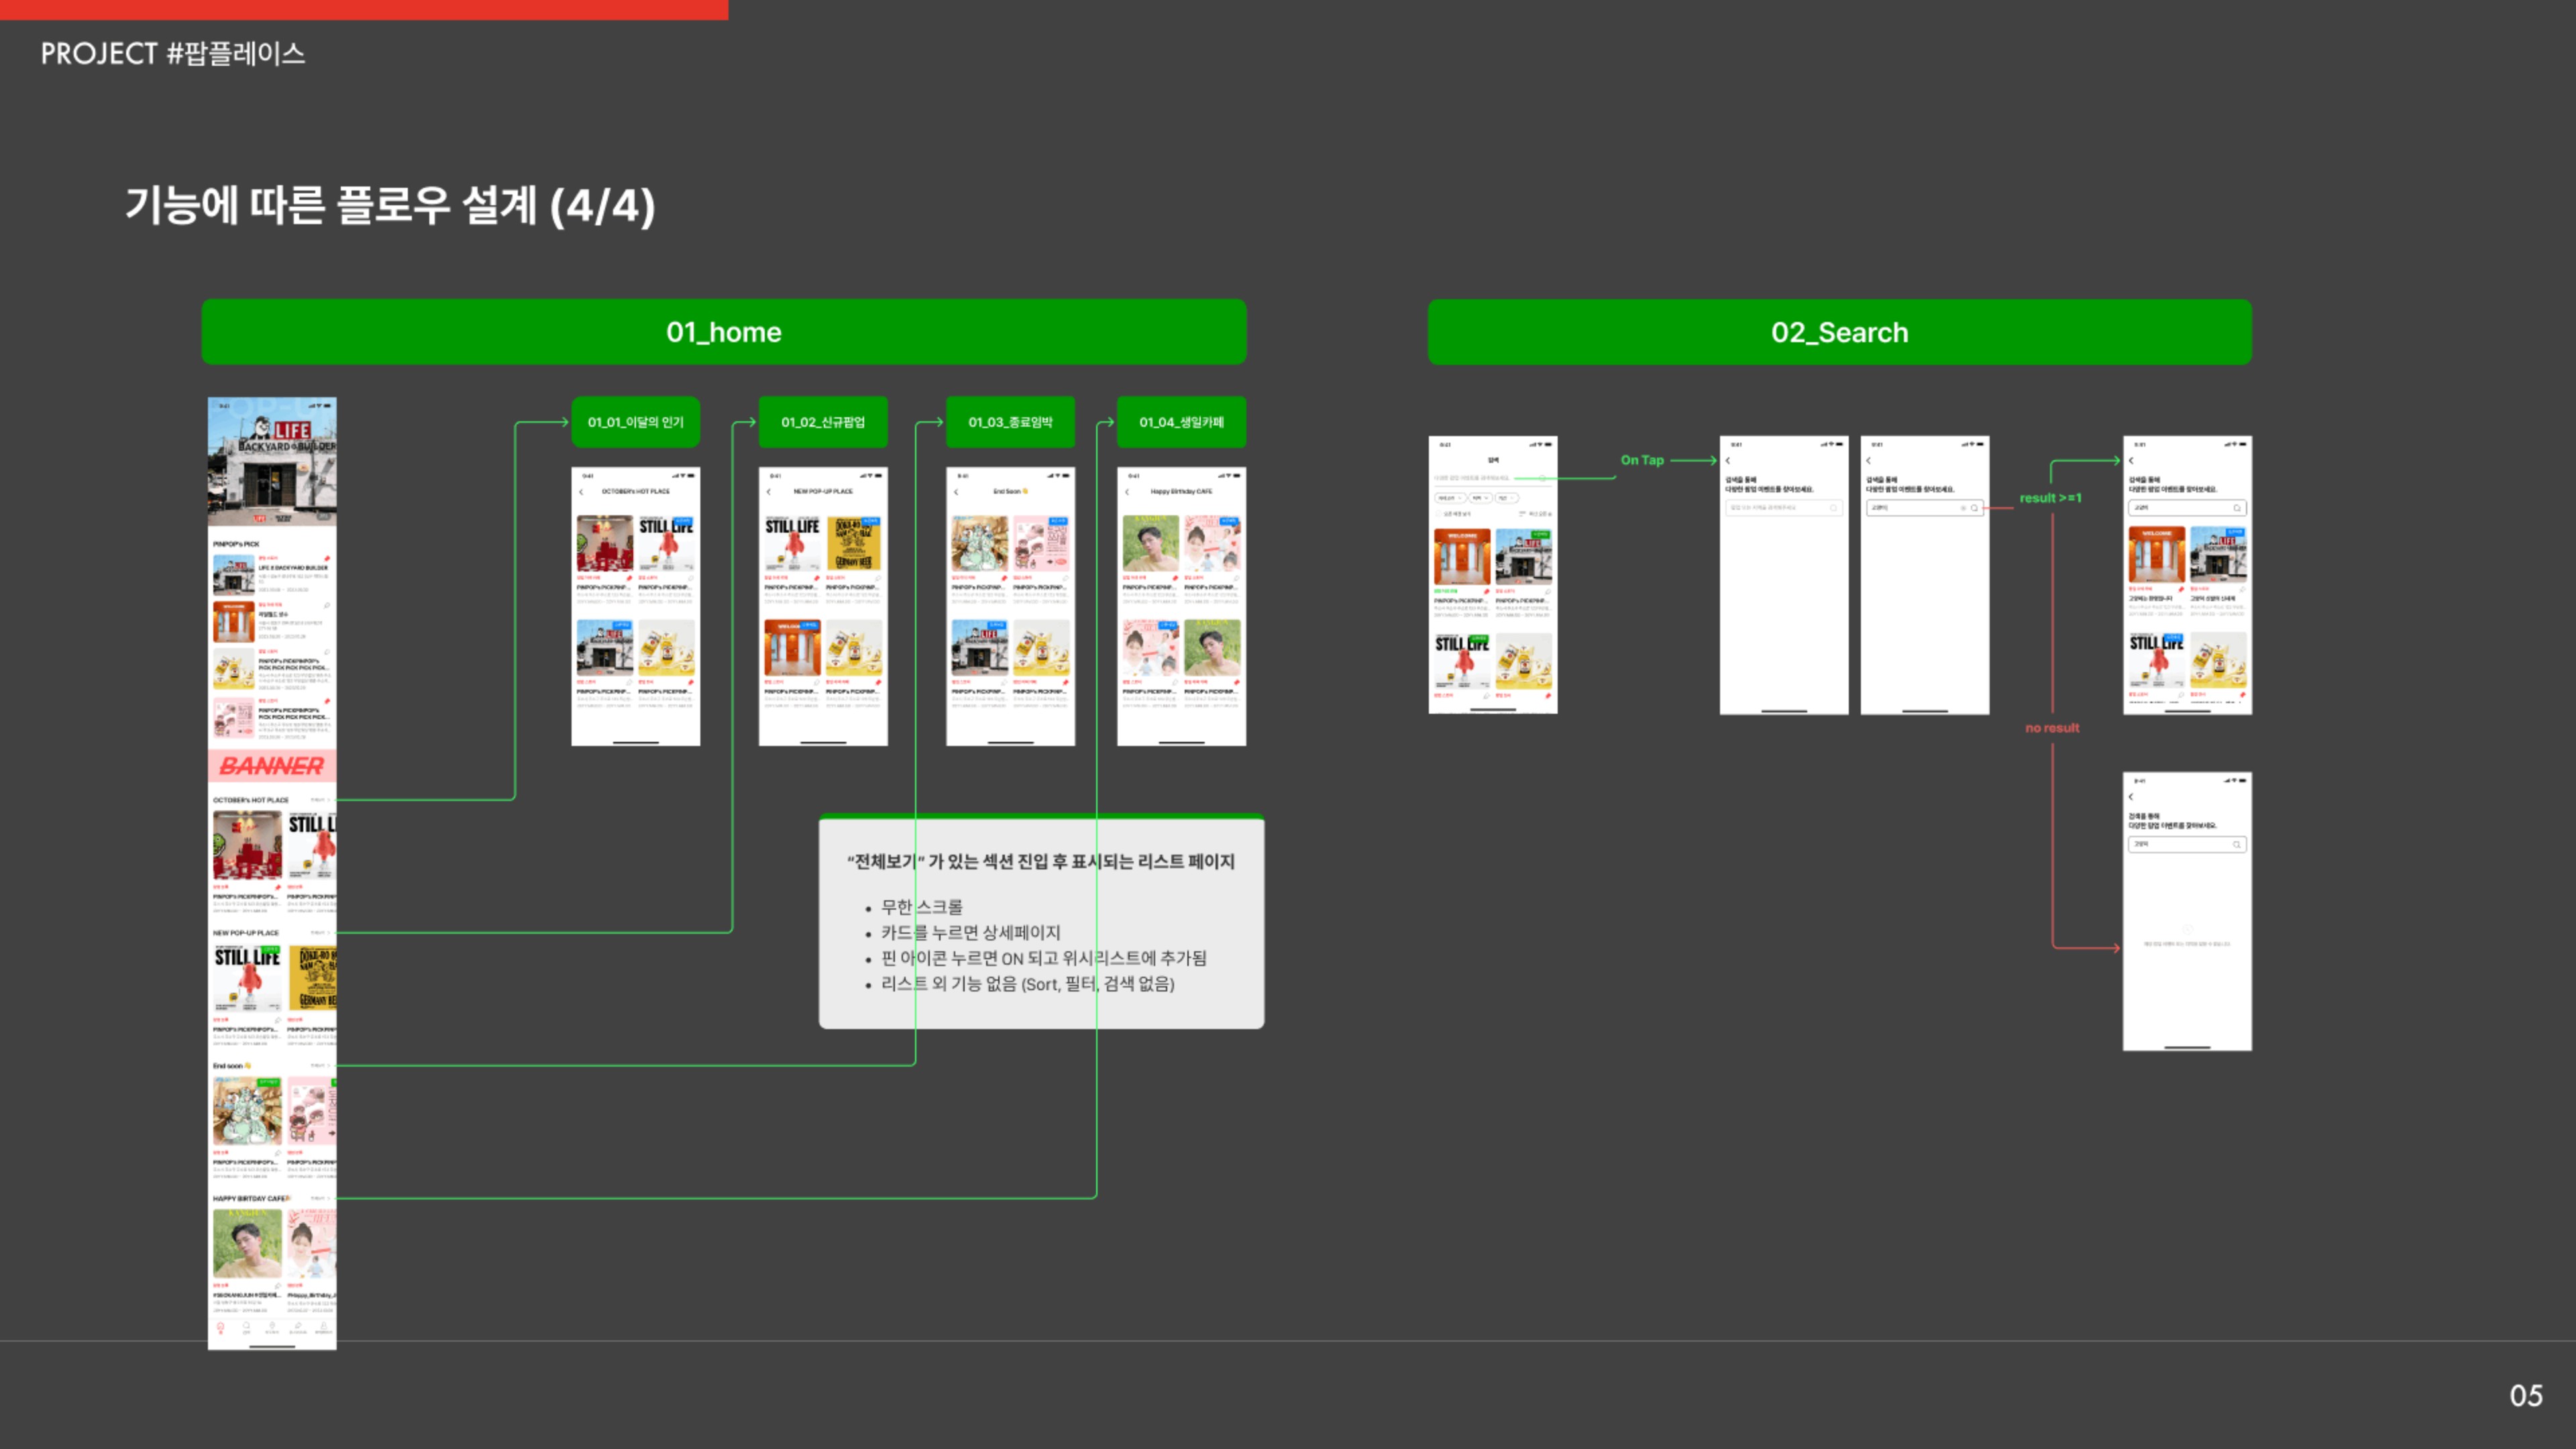Click search input on the search main screen

coord(1492,478)
